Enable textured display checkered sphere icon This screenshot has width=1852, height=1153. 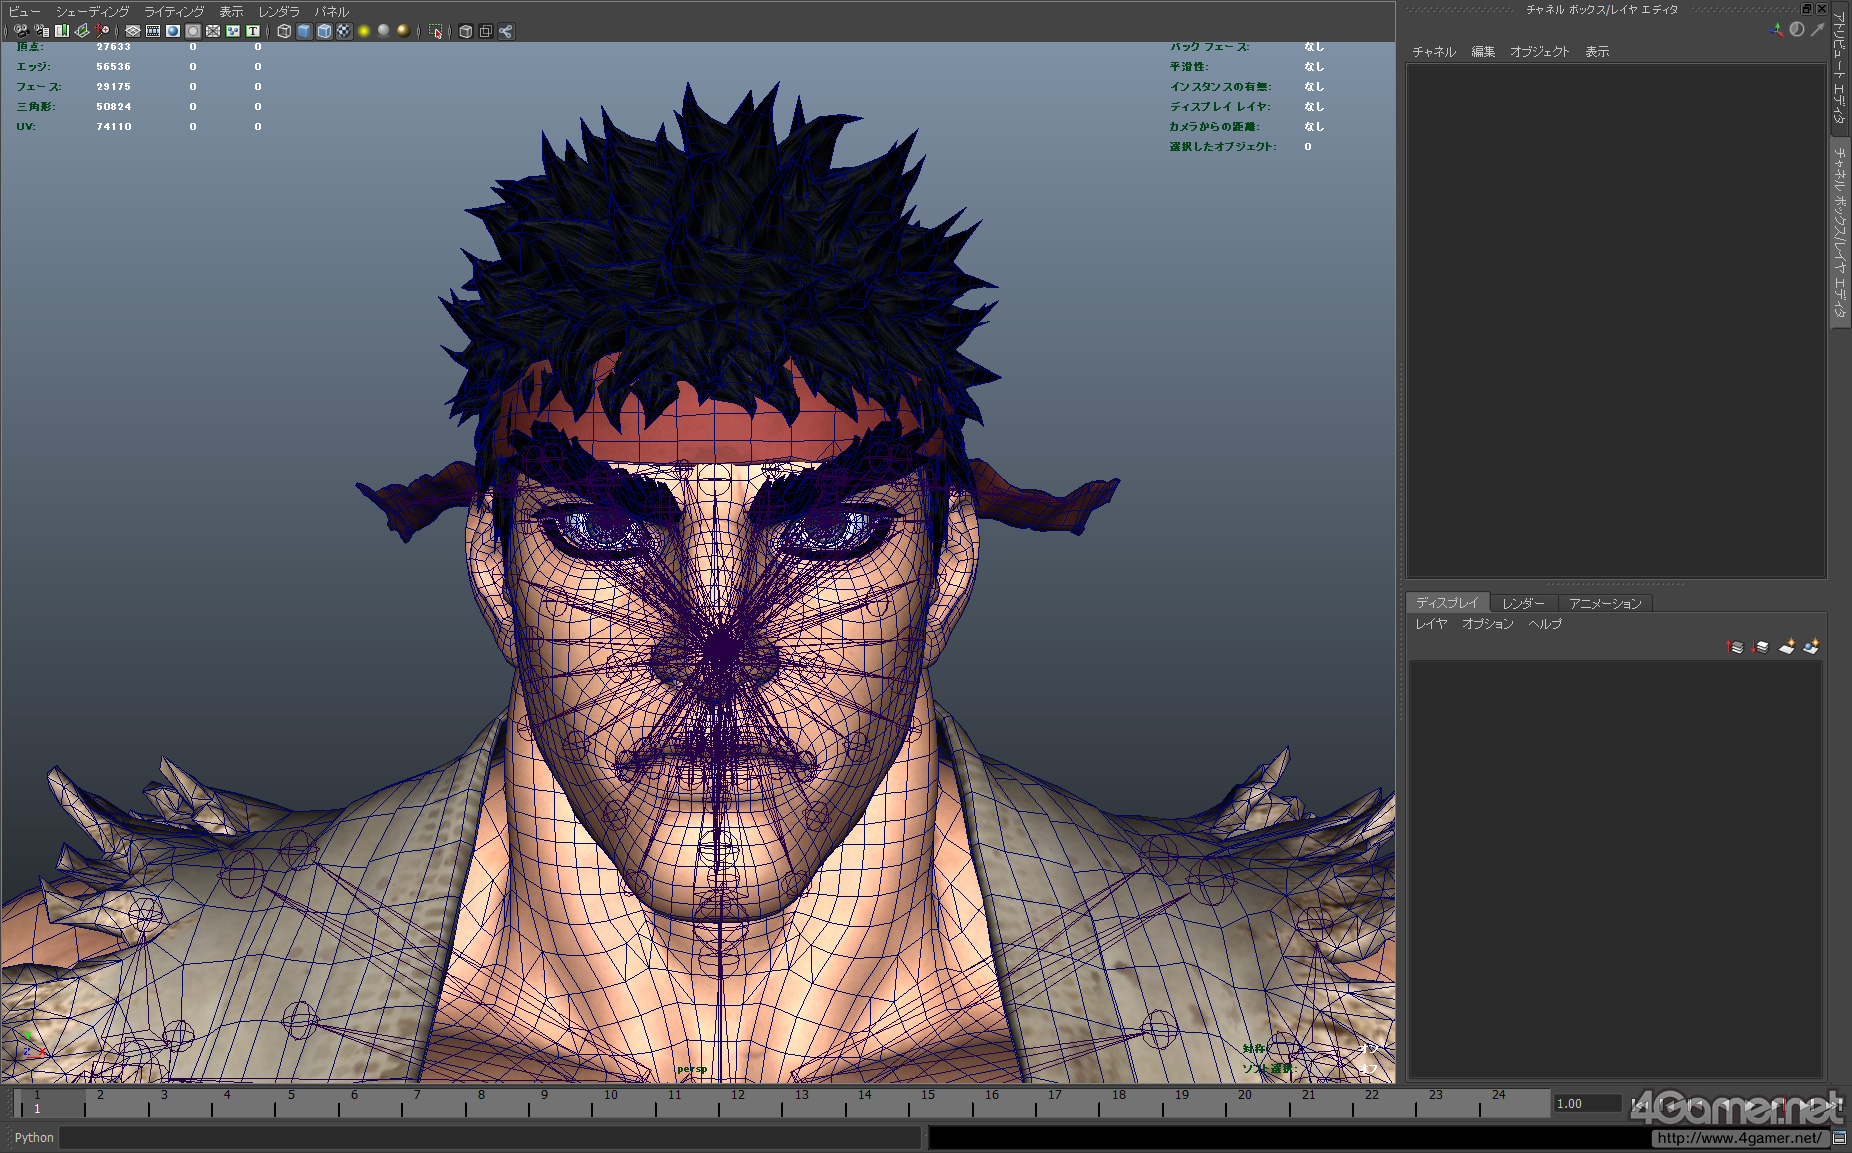[344, 31]
